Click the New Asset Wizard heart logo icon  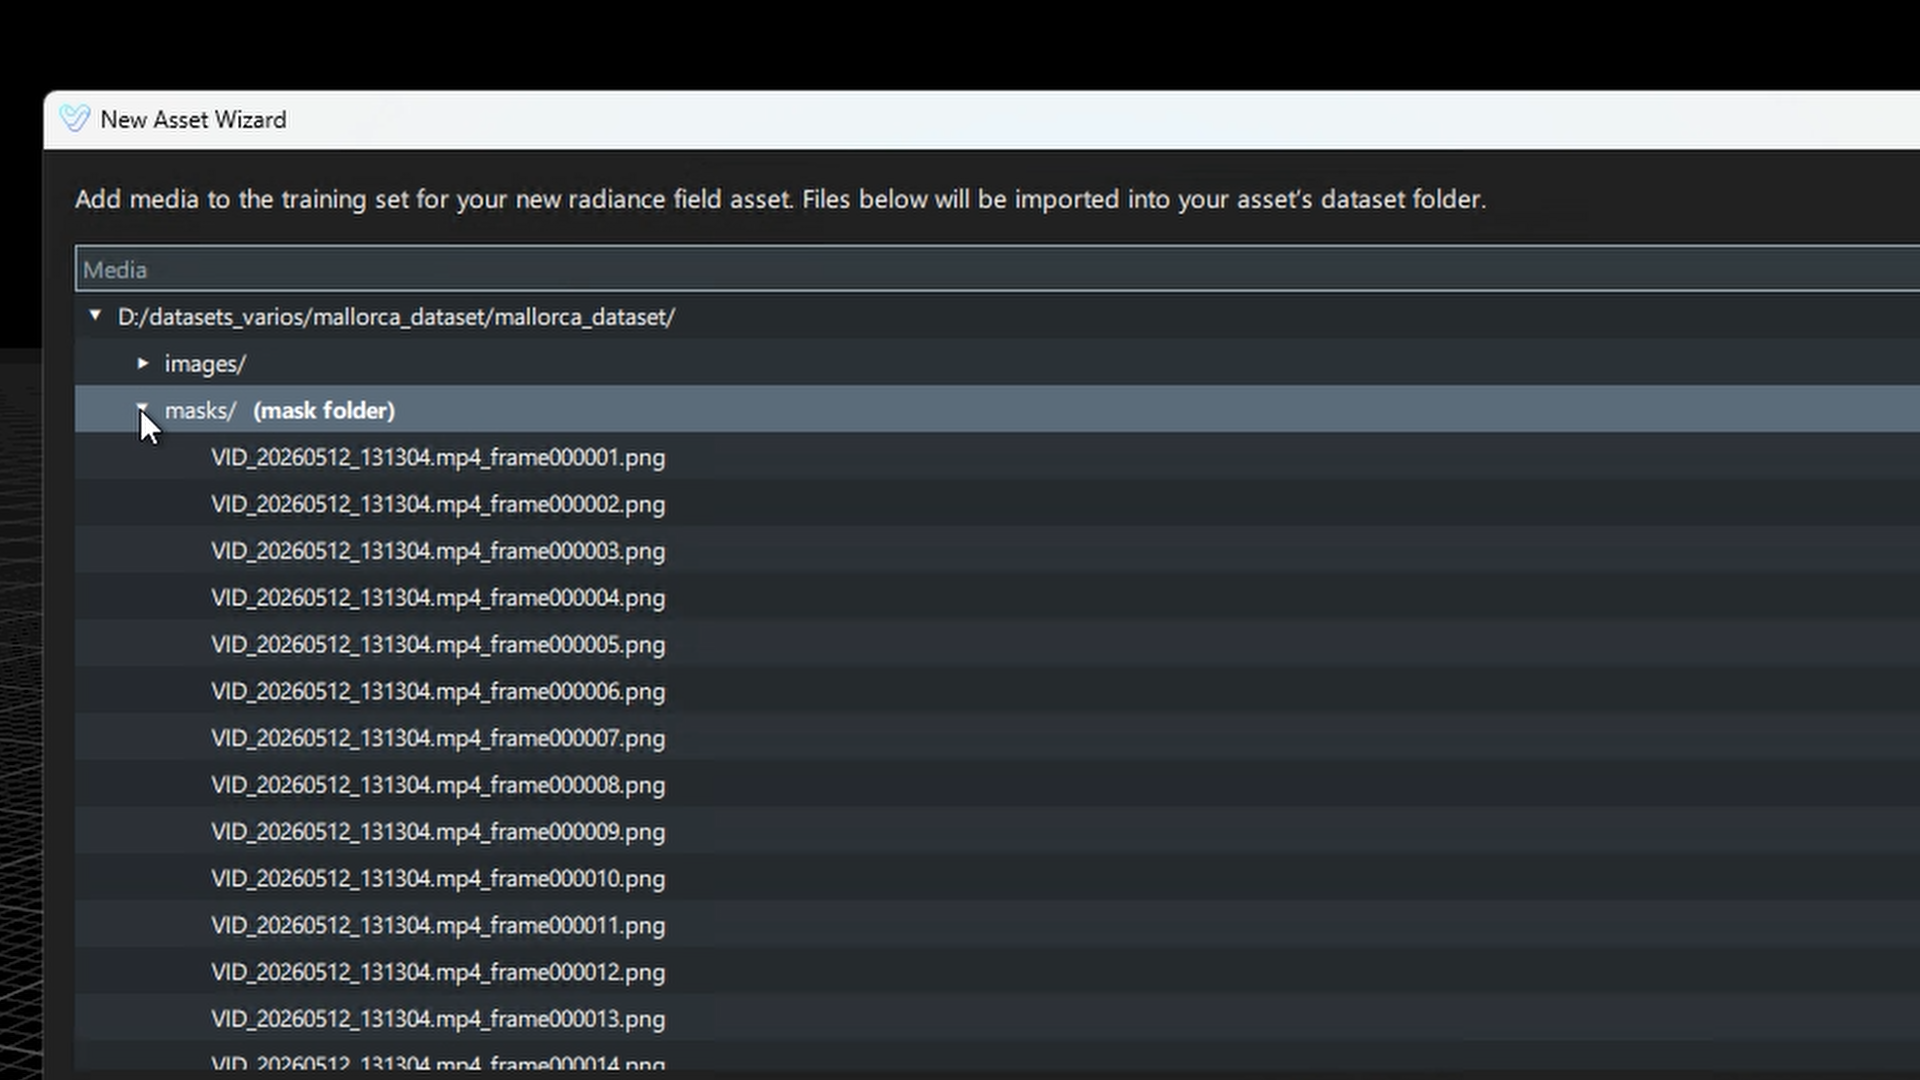tap(75, 119)
